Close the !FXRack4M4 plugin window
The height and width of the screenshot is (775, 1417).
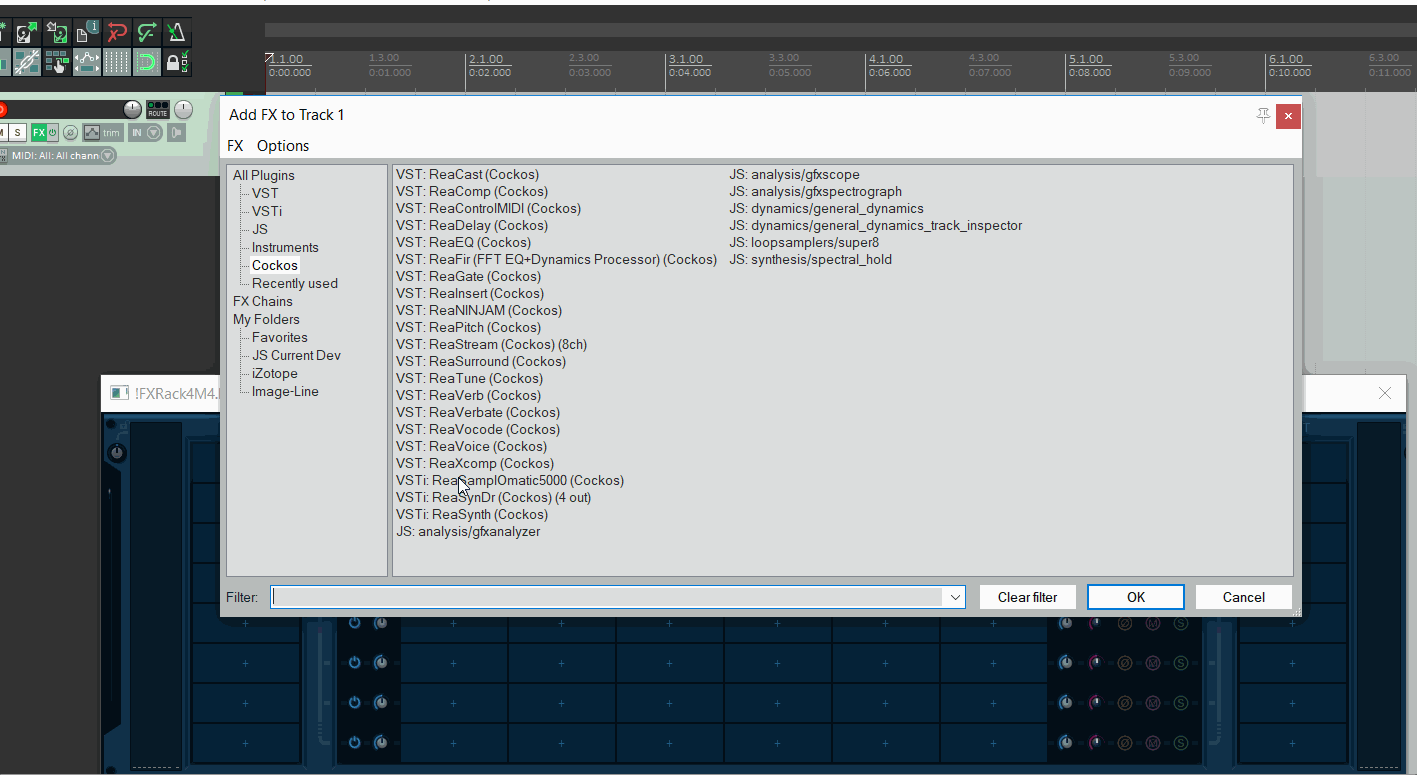1385,393
